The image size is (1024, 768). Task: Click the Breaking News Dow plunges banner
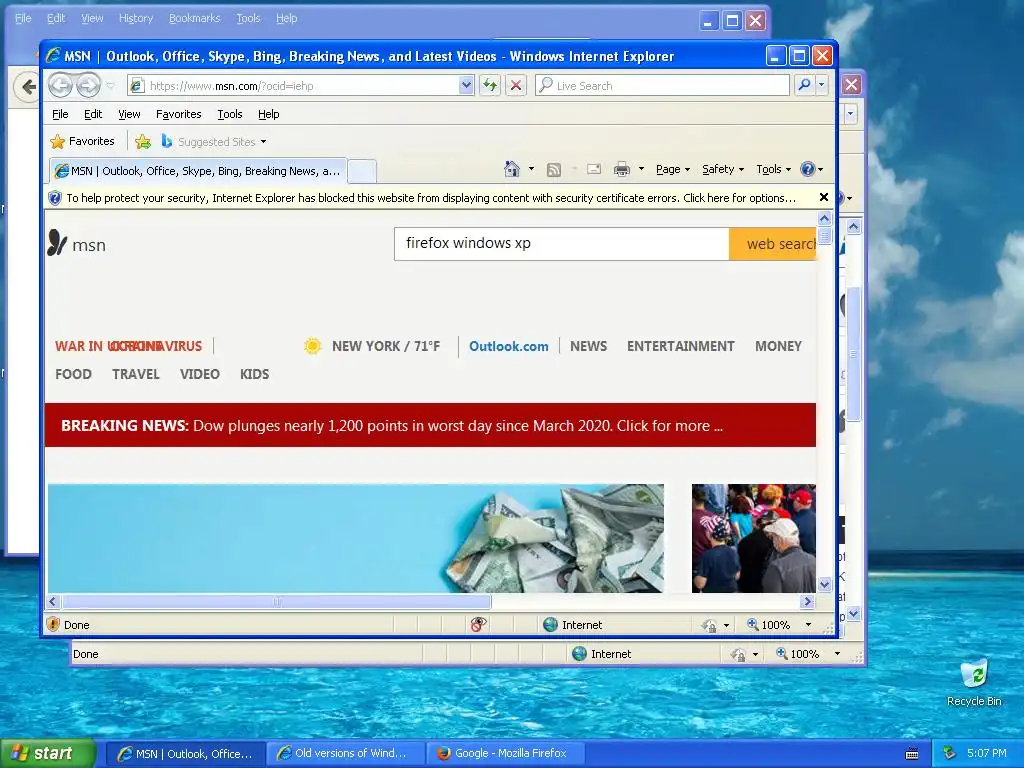[430, 425]
